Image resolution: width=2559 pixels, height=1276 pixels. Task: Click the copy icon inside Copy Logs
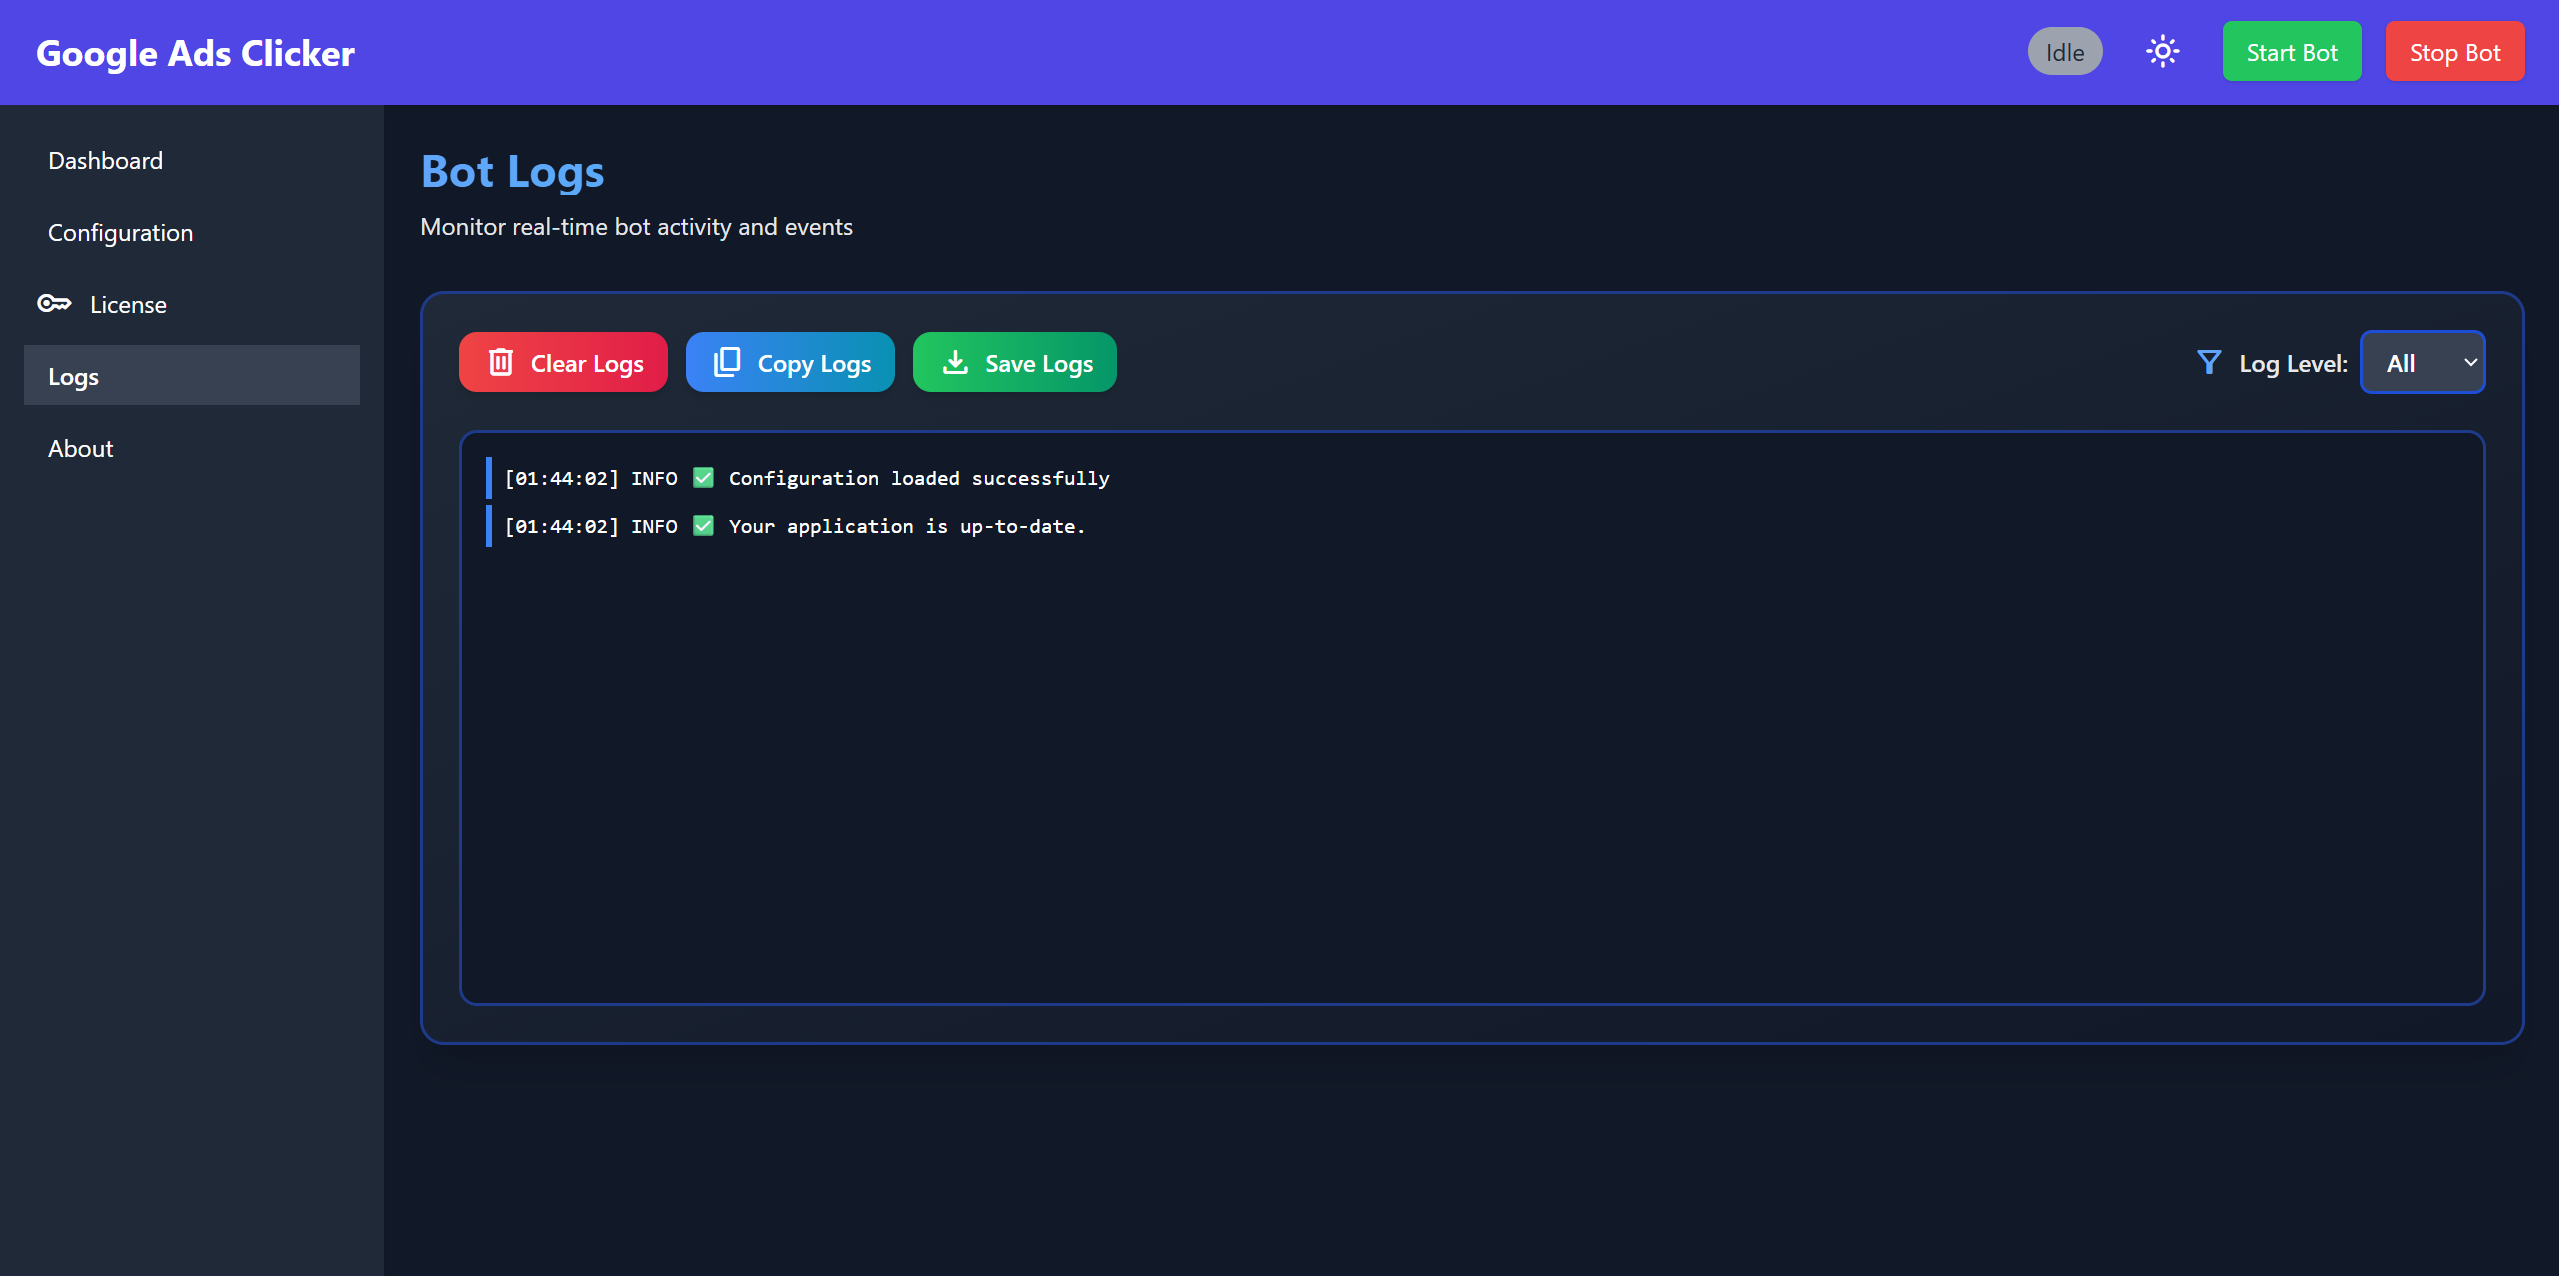(x=726, y=362)
